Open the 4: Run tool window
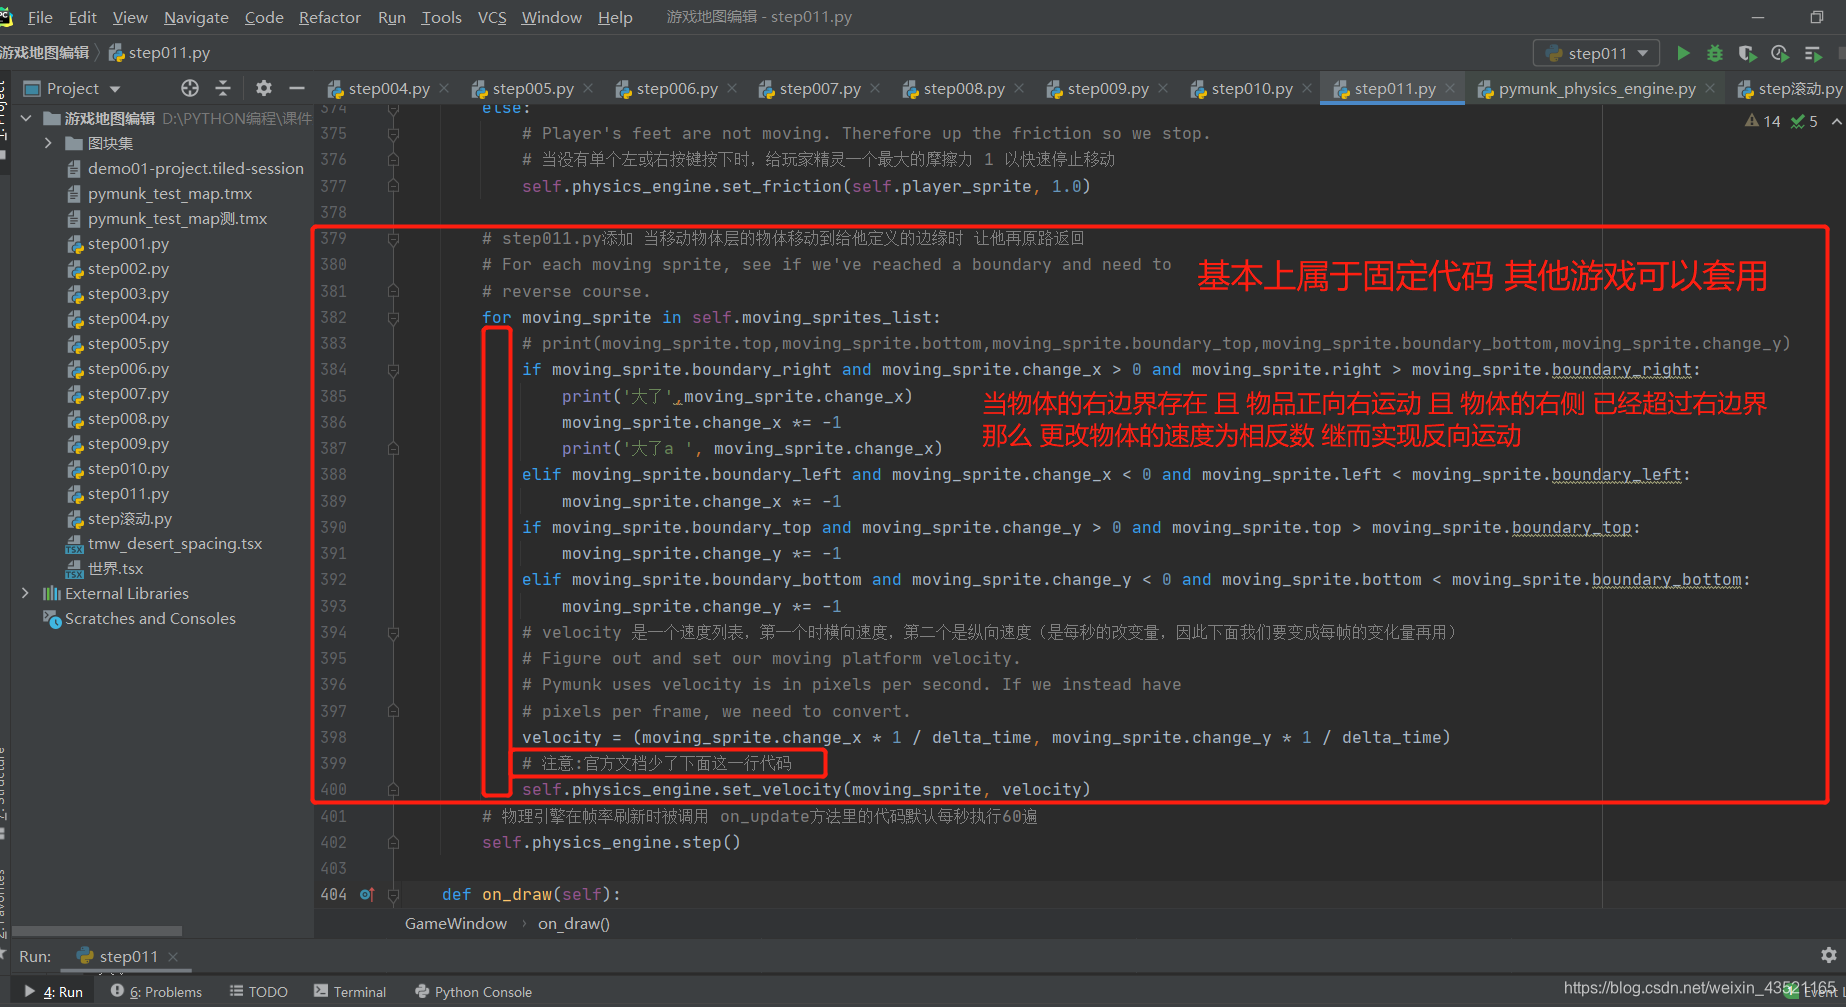The image size is (1846, 1007). coord(55,992)
